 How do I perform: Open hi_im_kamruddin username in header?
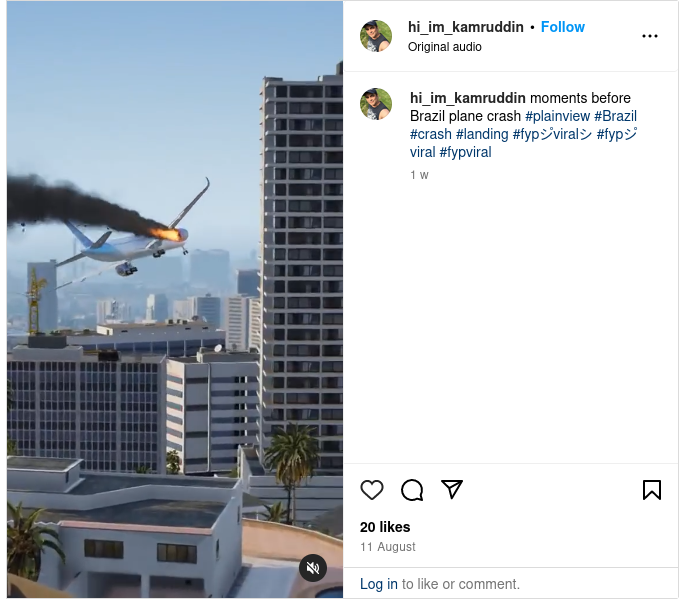pos(465,27)
